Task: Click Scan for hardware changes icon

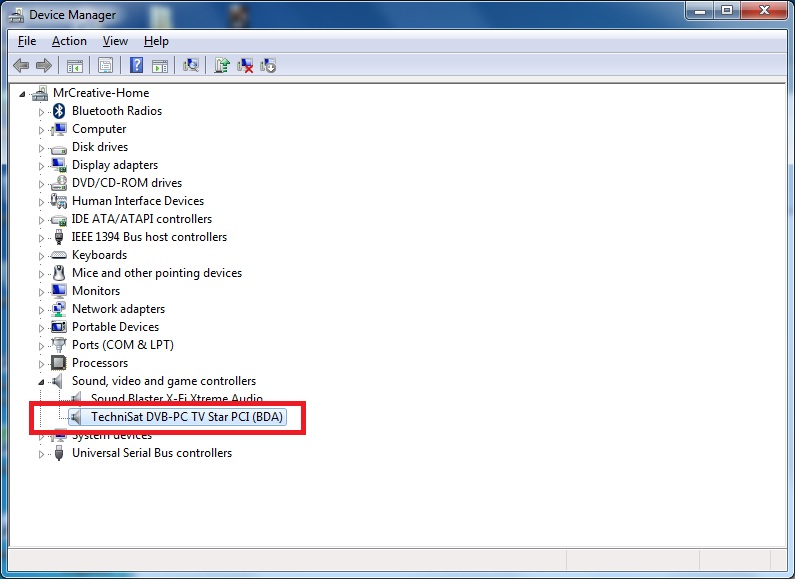Action: pyautogui.click(x=191, y=66)
